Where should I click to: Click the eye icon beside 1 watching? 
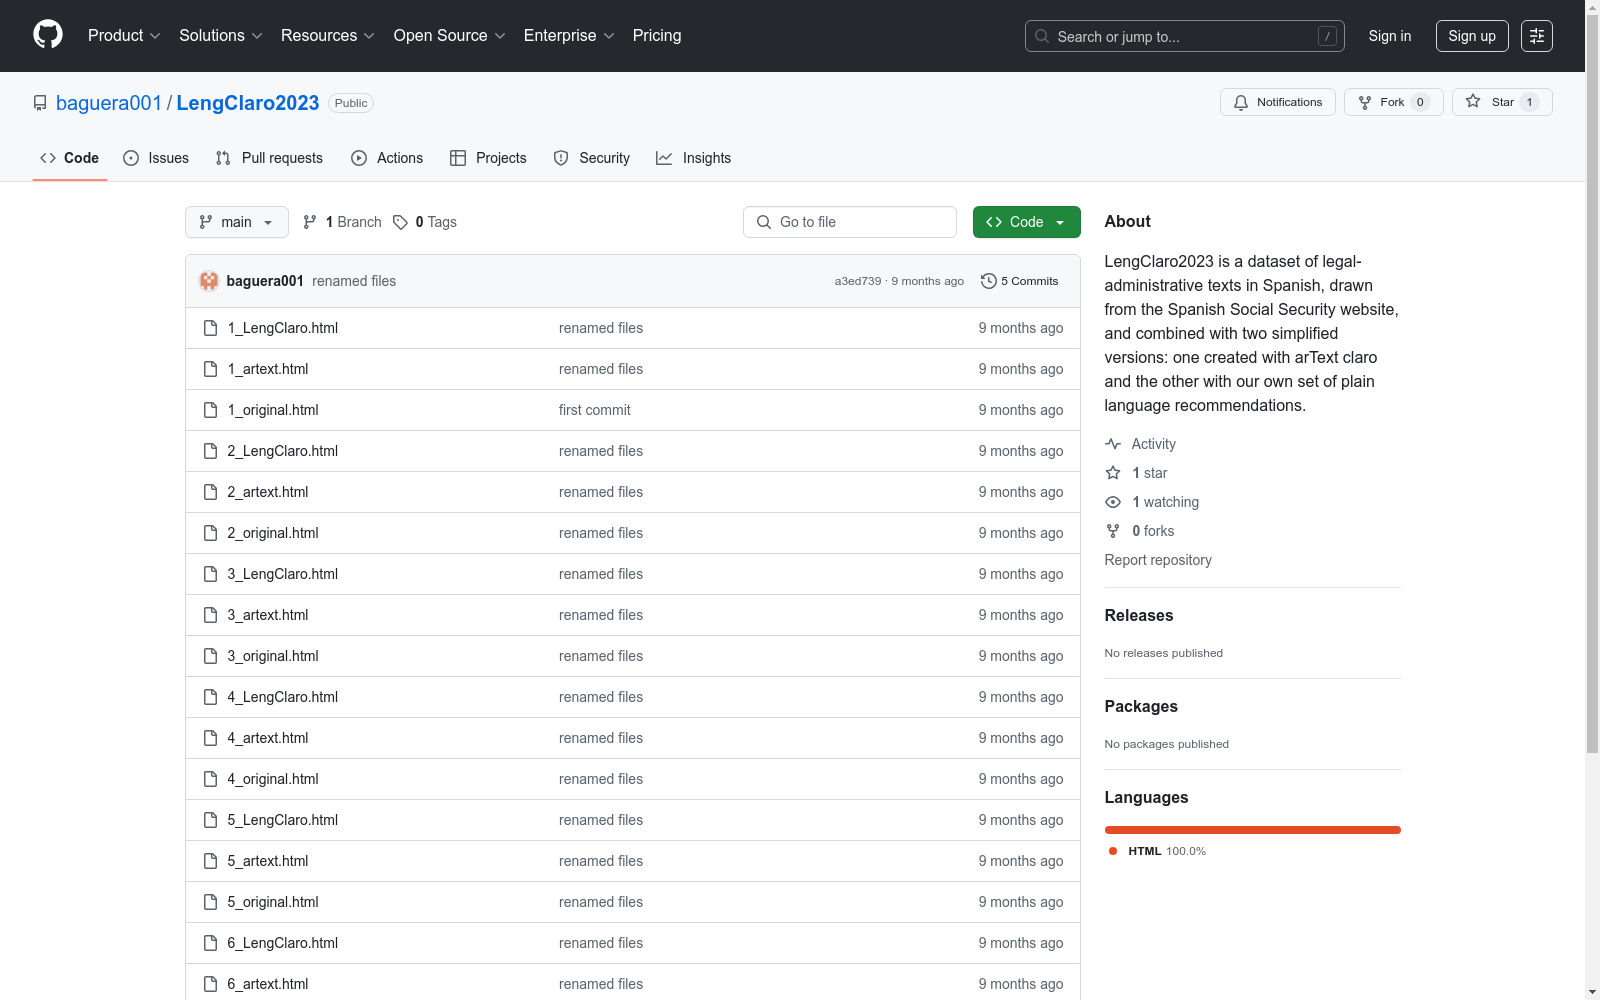click(x=1113, y=502)
